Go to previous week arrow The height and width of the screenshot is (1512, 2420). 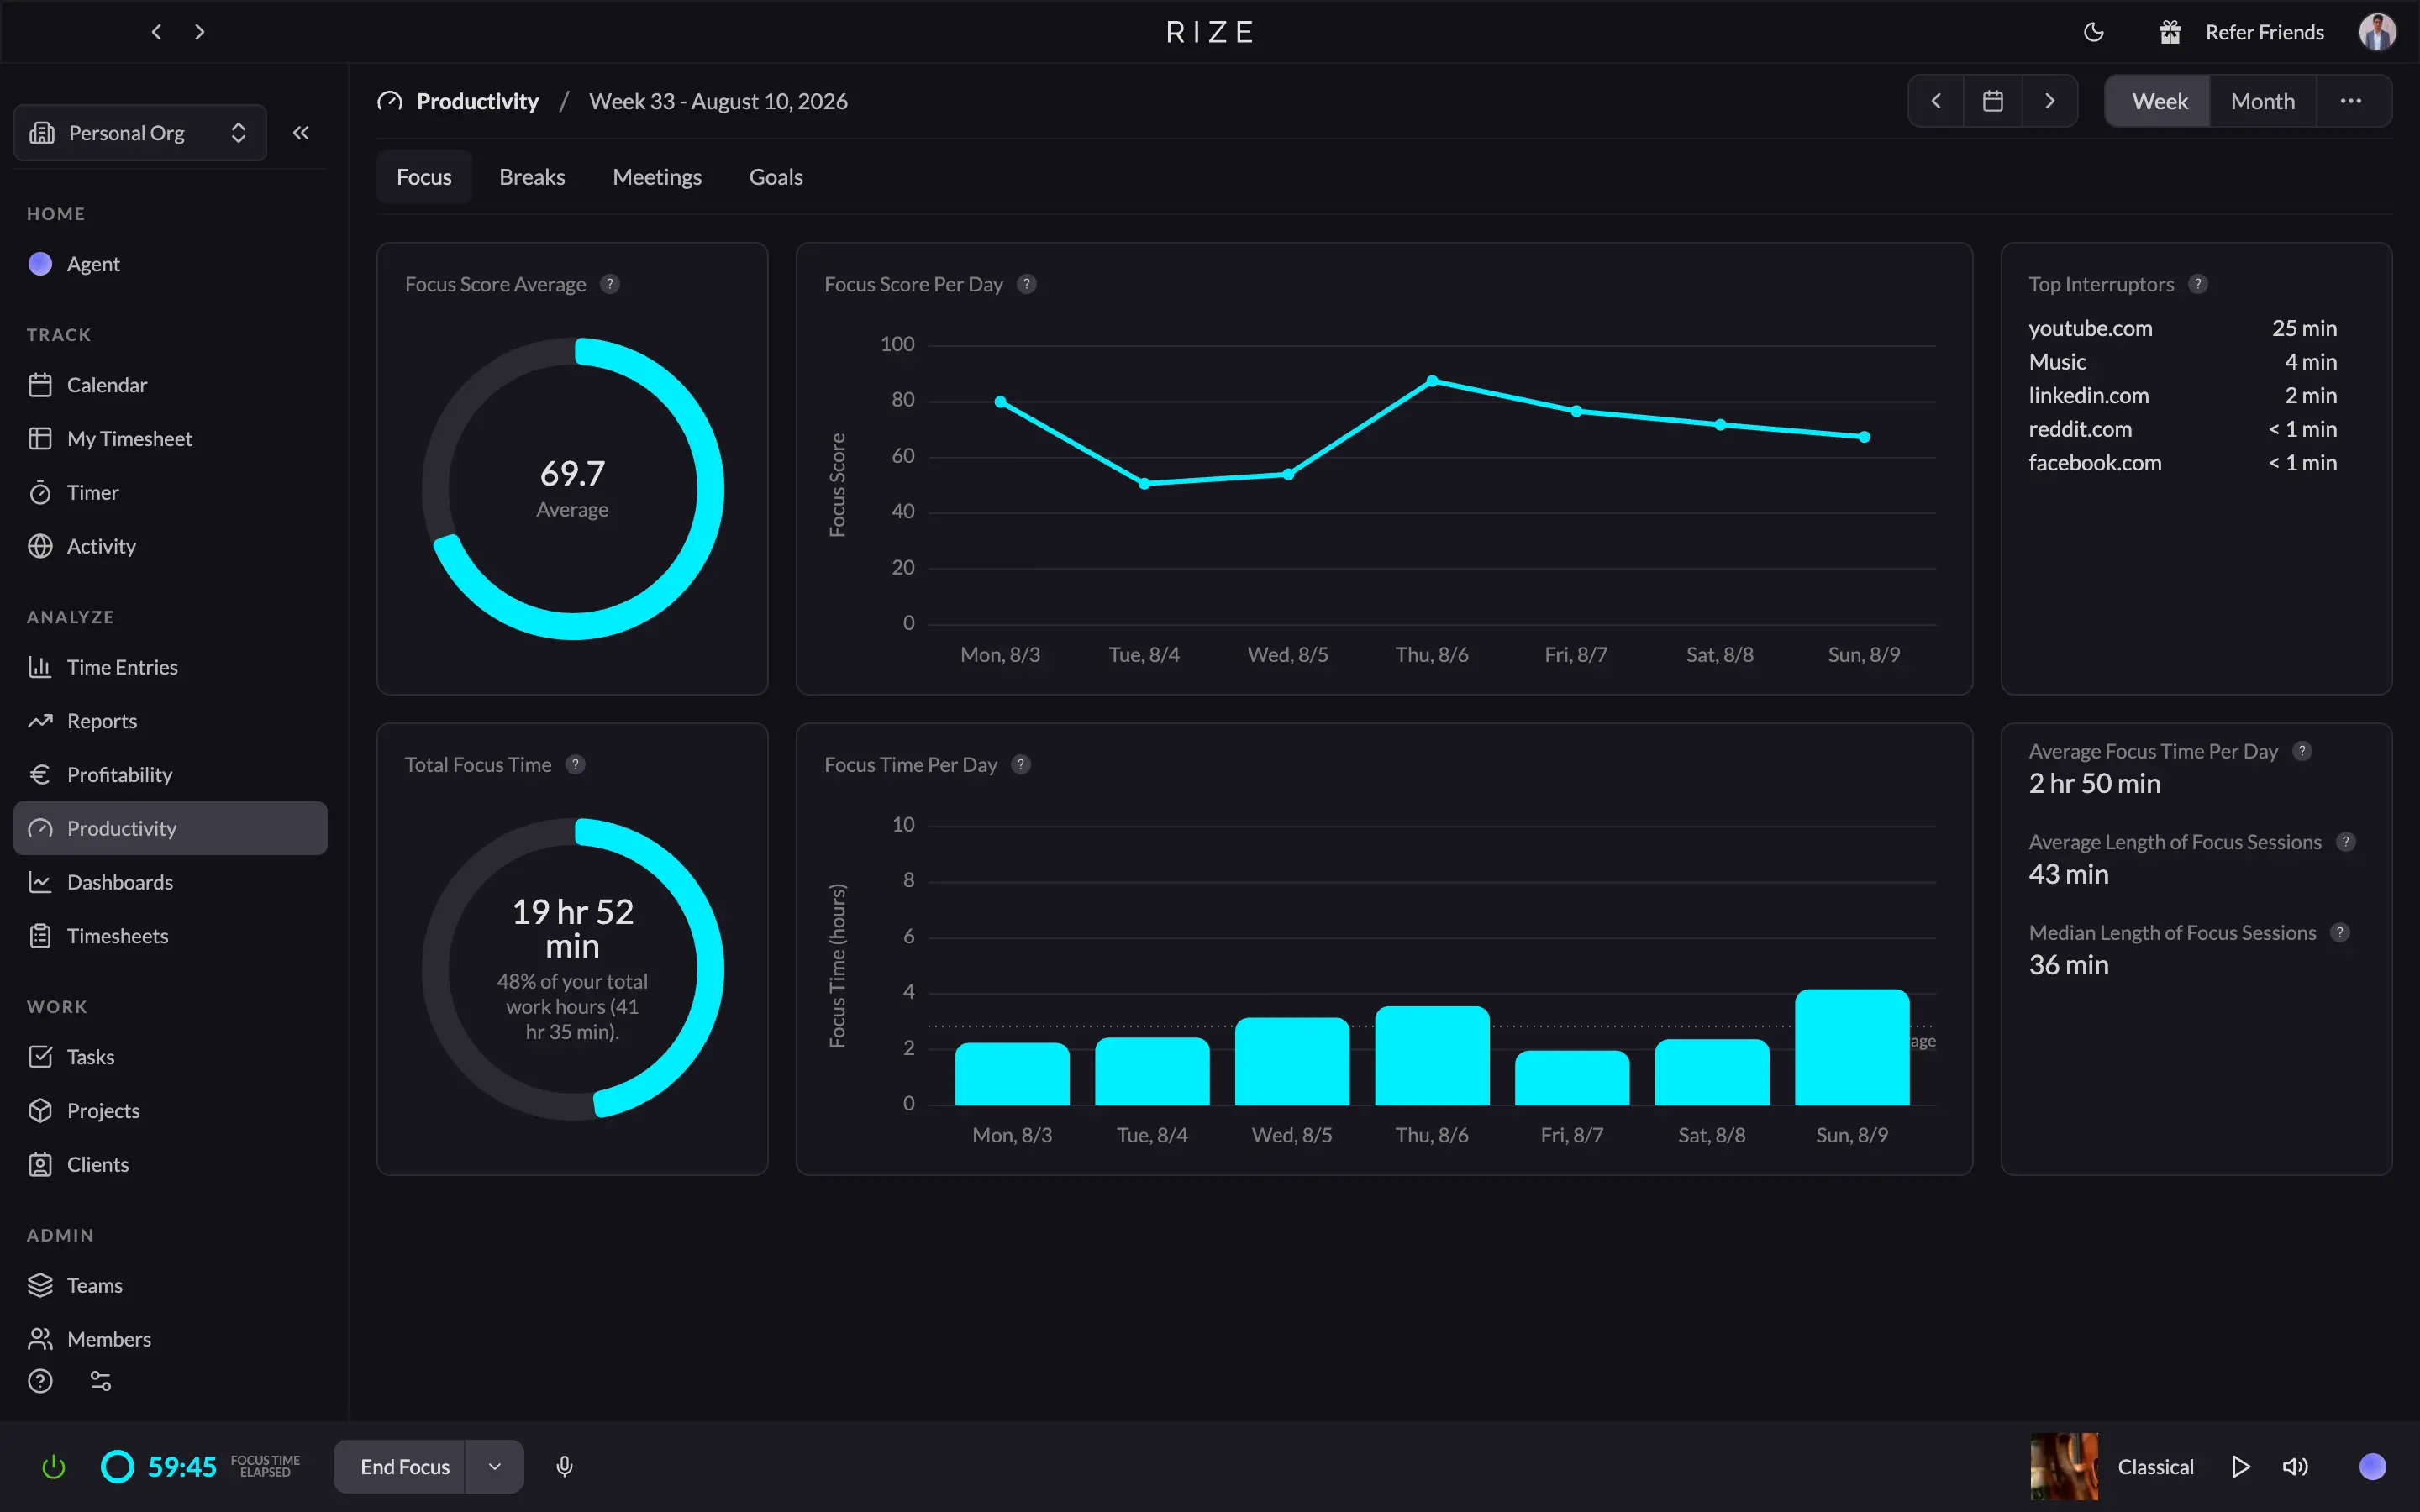[x=1936, y=101]
